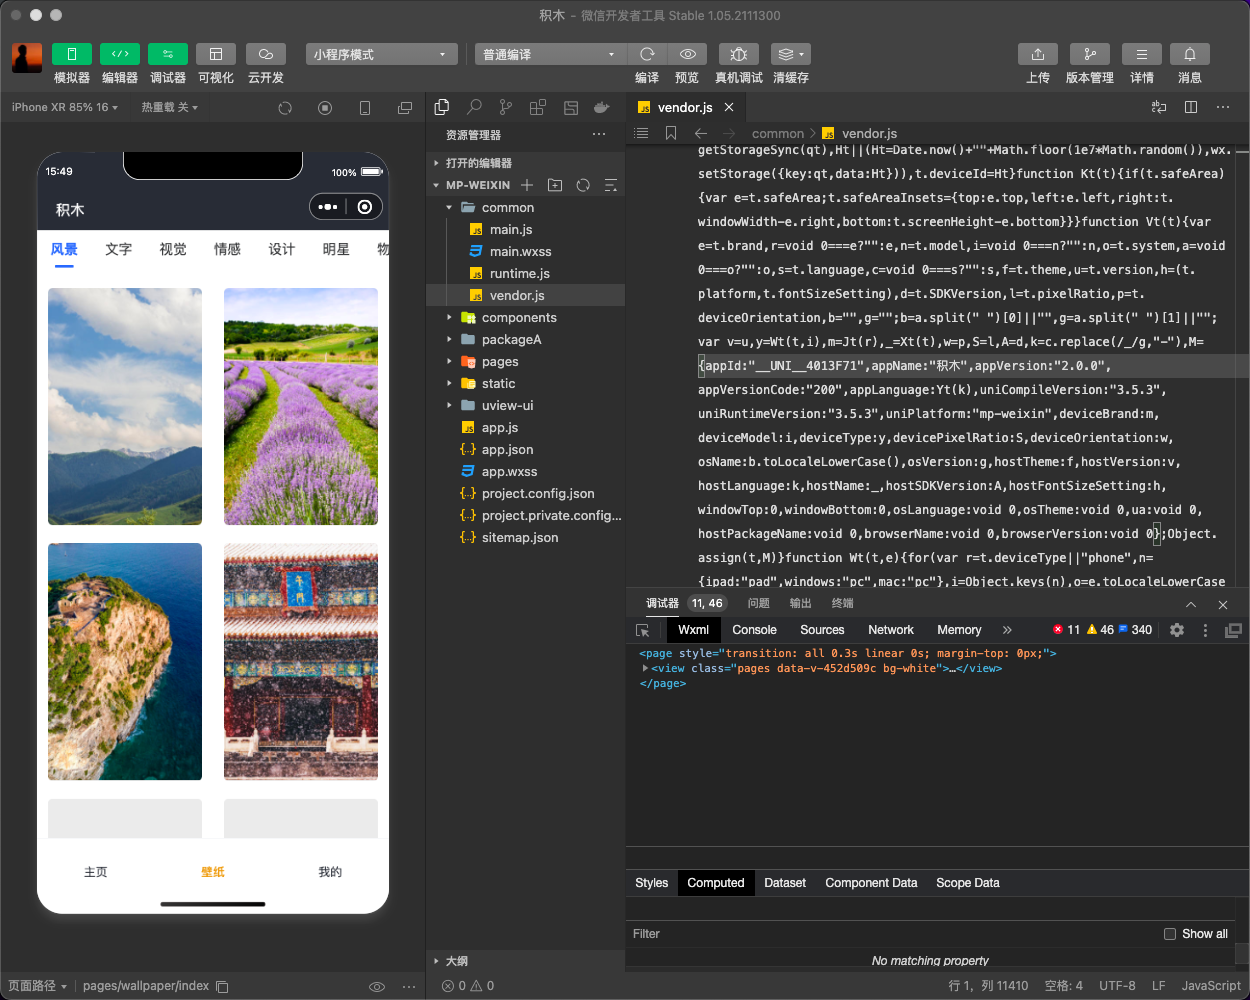Select the 文字 category in simulator
Image resolution: width=1250 pixels, height=1000 pixels.
[x=118, y=249]
